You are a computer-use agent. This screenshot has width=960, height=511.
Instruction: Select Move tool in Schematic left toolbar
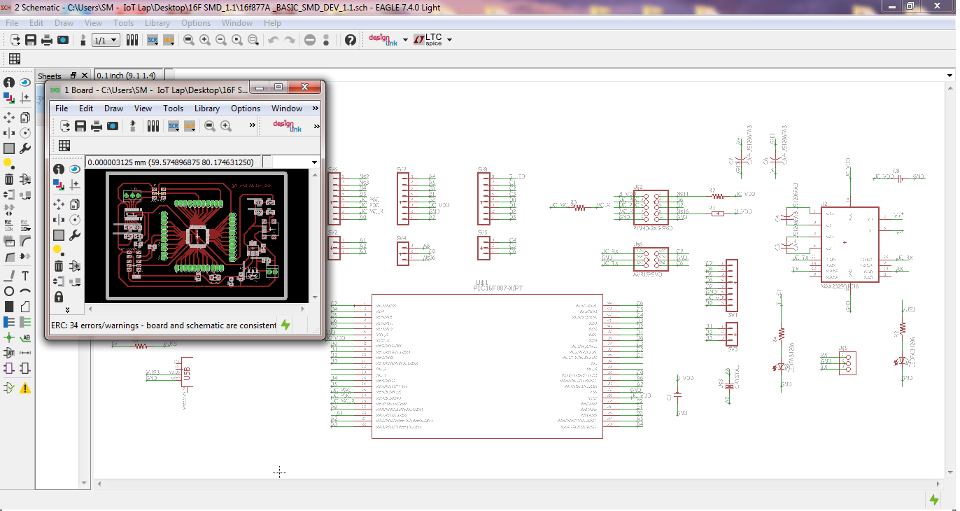(x=9, y=117)
